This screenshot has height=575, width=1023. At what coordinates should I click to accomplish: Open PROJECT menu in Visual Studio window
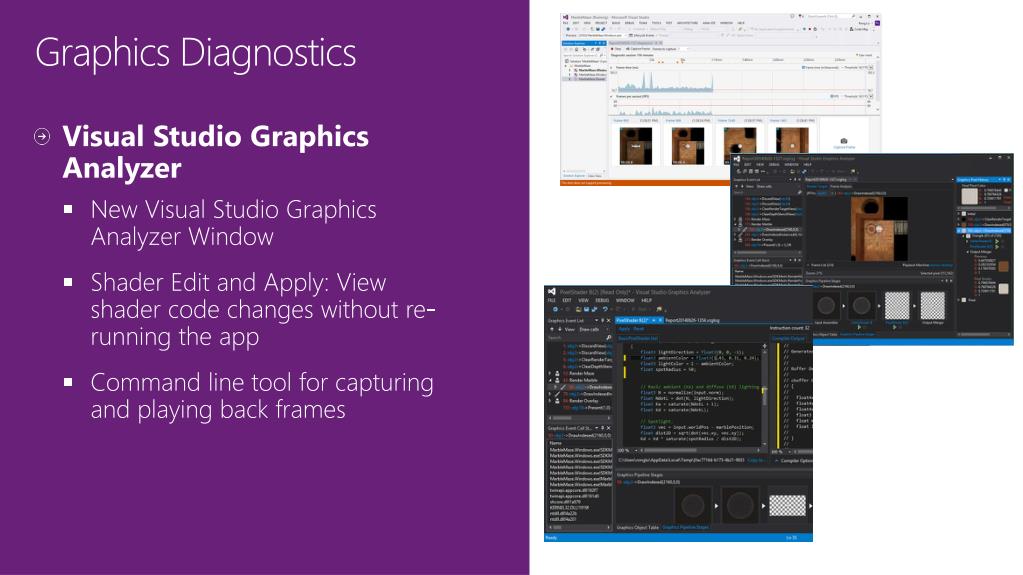click(601, 23)
